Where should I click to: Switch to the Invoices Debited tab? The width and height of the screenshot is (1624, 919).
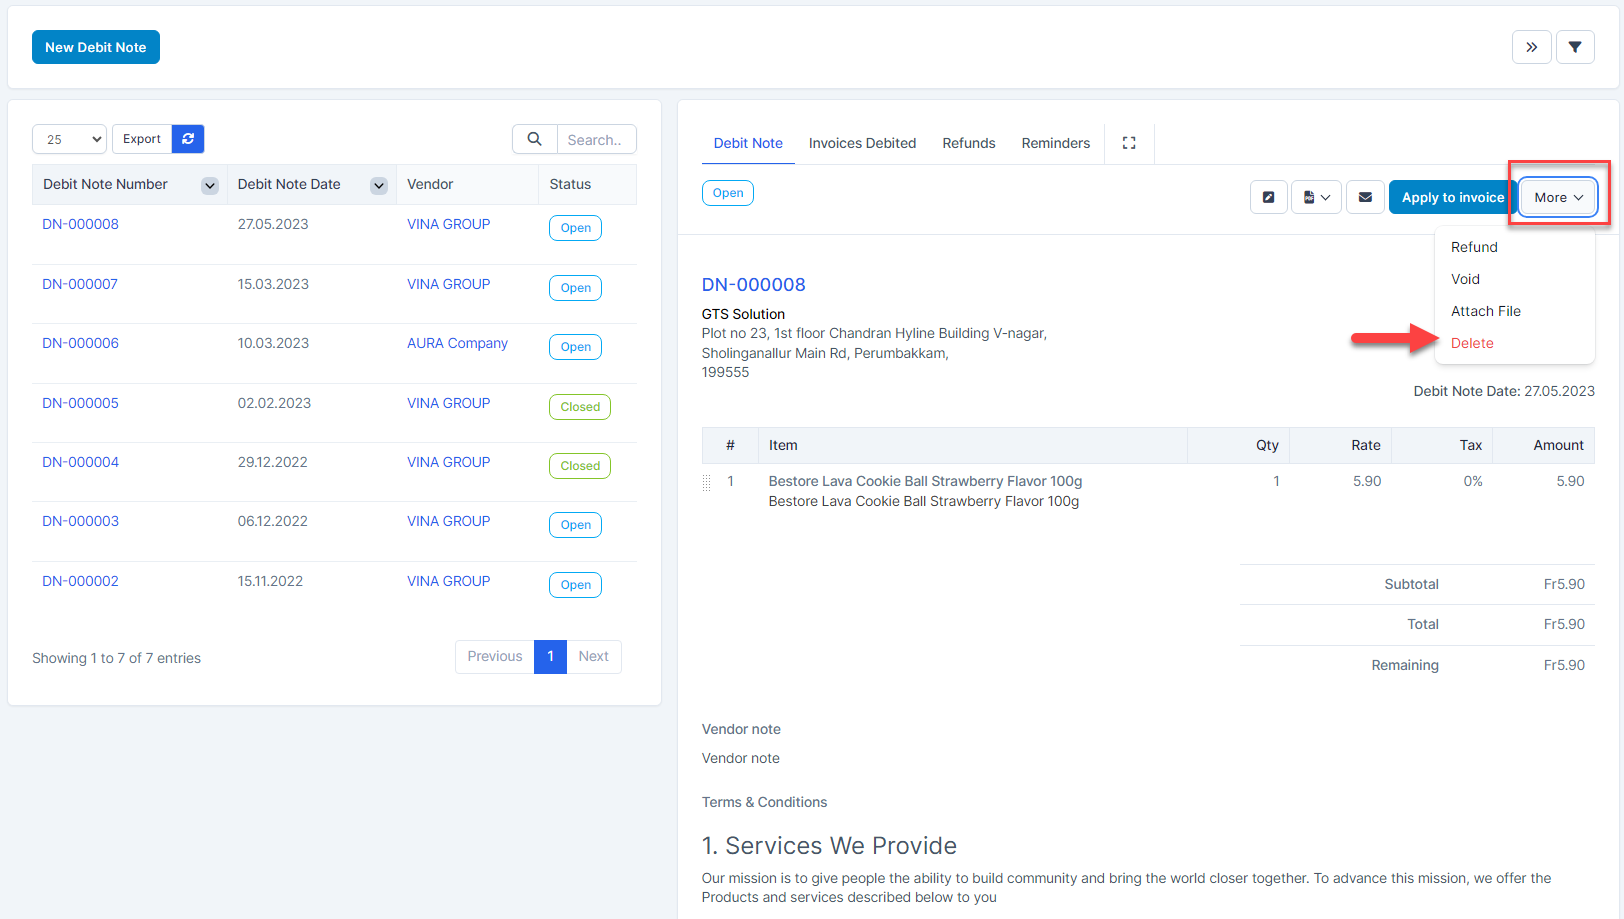(862, 143)
